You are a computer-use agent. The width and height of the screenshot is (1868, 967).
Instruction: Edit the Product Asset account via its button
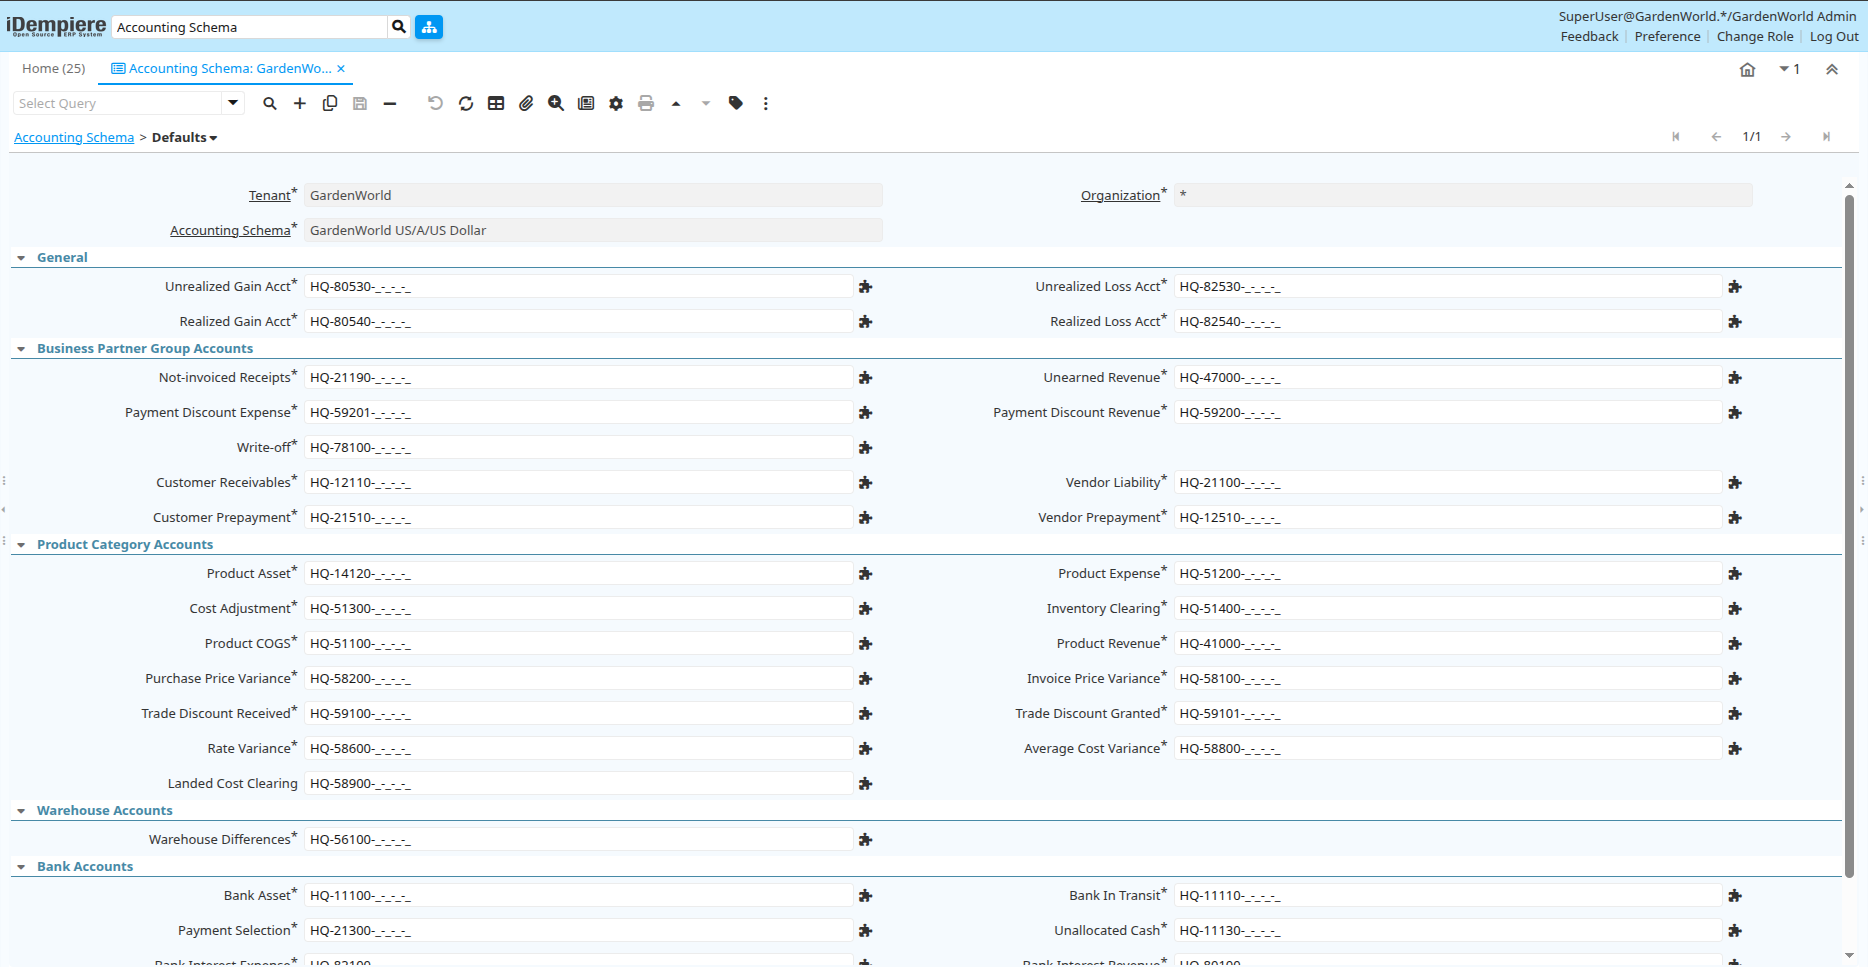865,573
